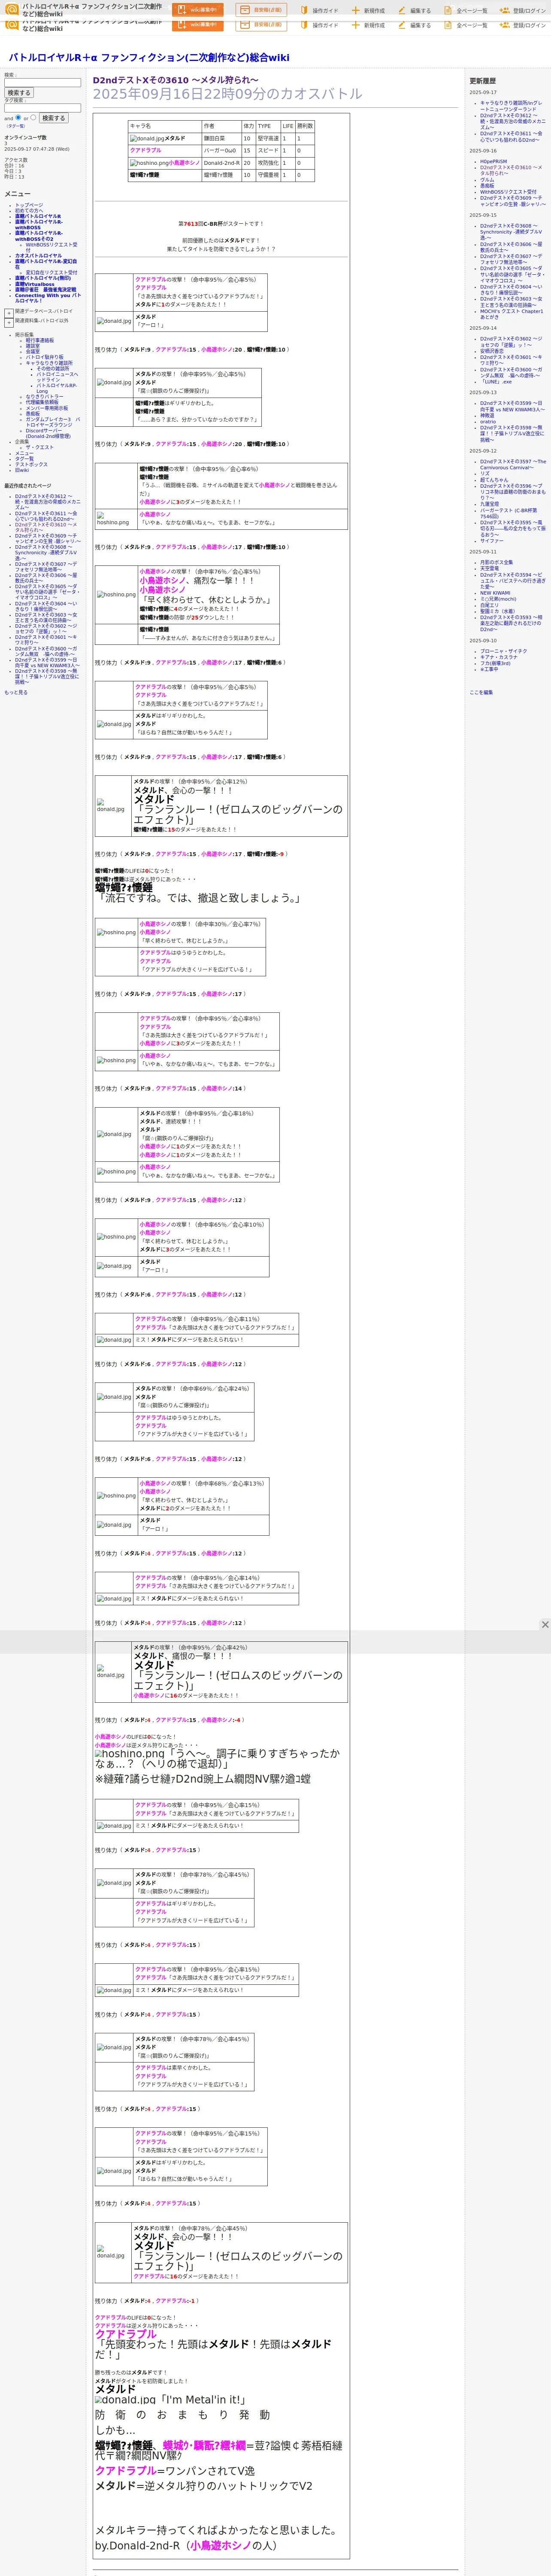551x2576 pixels.
Task: Open 旧wiki menu link
Action: (x=22, y=470)
